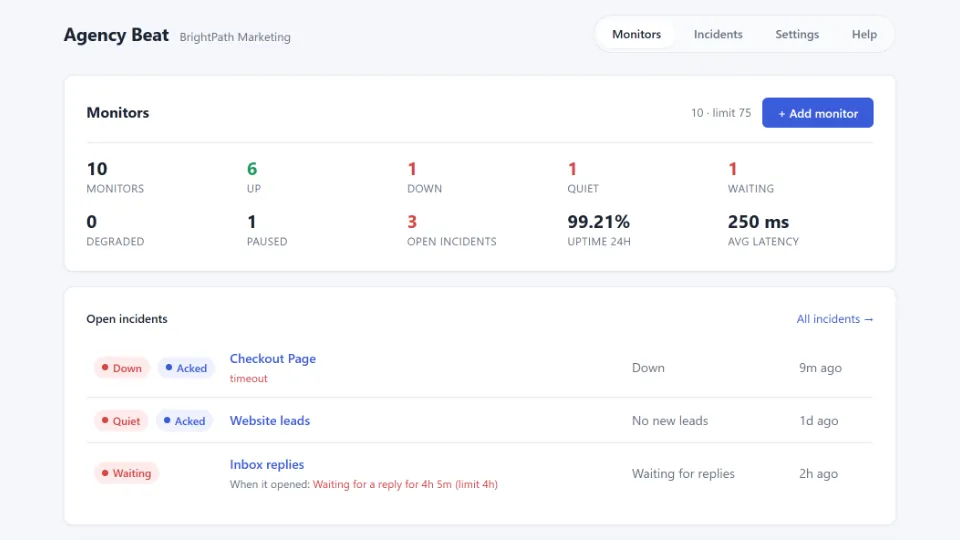The image size is (960, 540).
Task: Open the Monitors tab
Action: click(636, 34)
